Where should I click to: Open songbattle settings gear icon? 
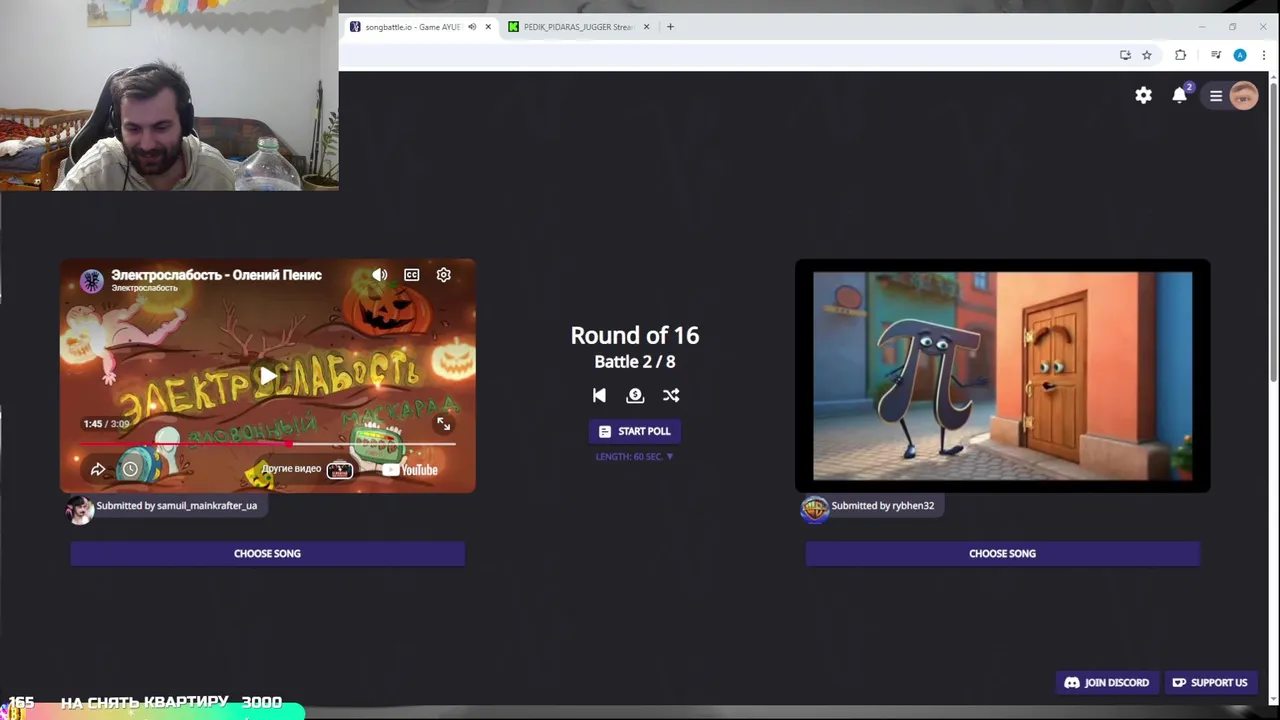[1143, 95]
